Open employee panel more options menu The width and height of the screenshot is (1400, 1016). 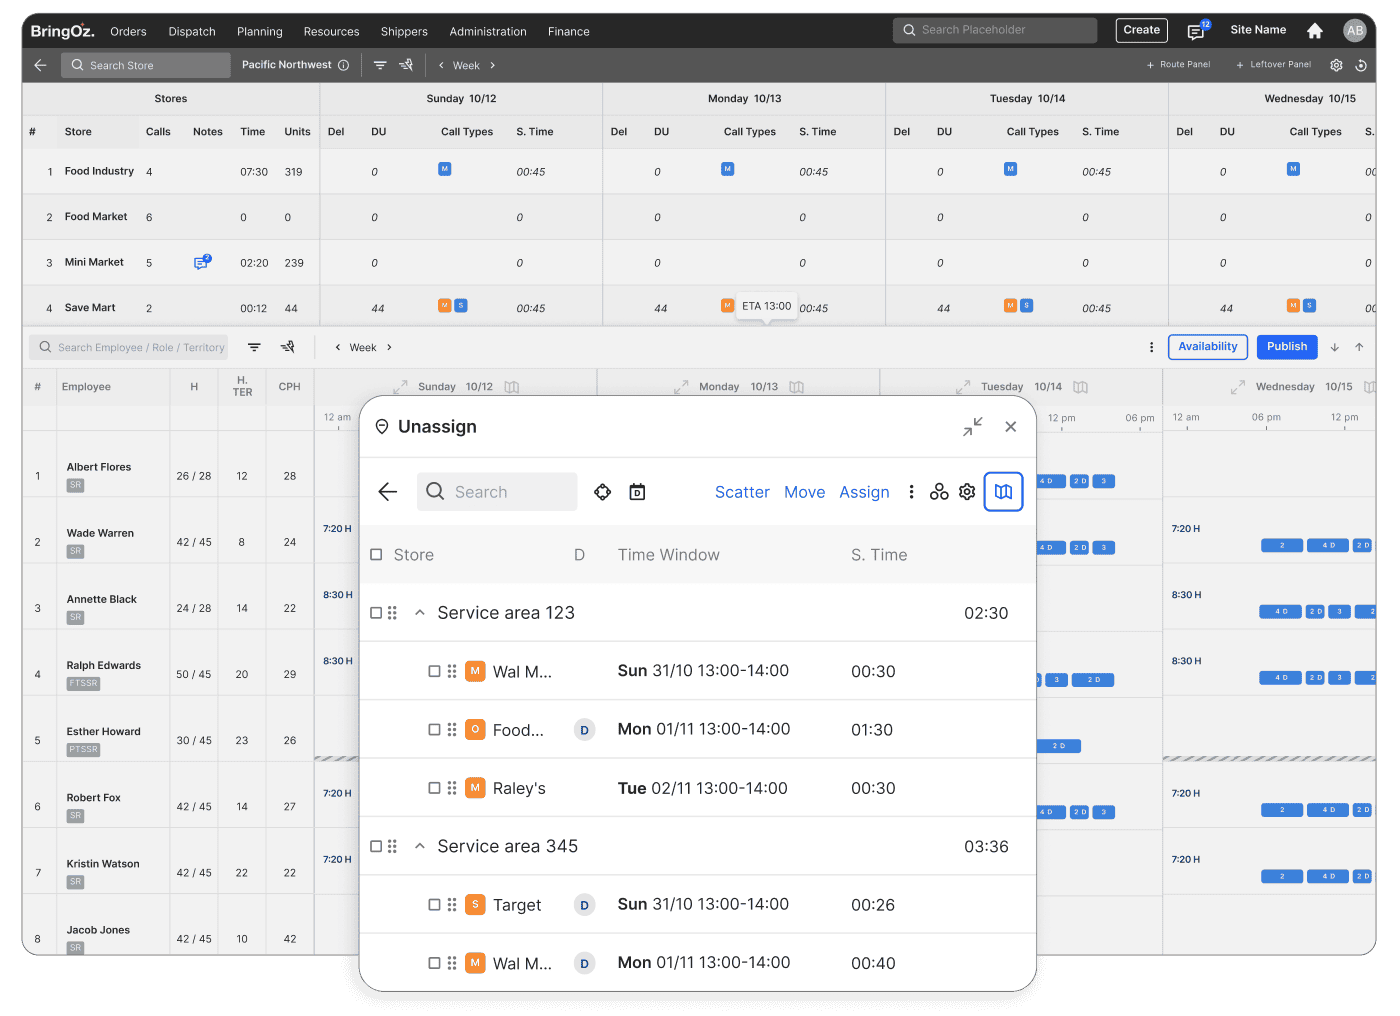tap(1151, 347)
